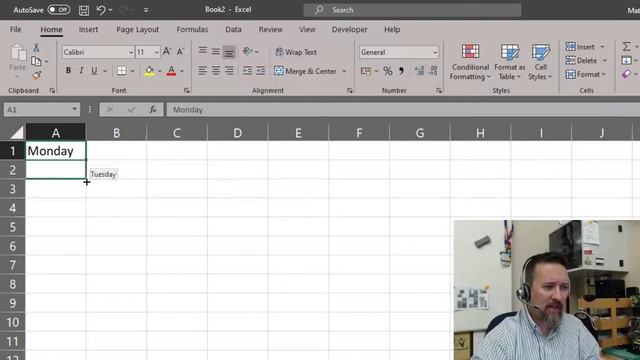Click the Comma Style icon

coord(401,71)
